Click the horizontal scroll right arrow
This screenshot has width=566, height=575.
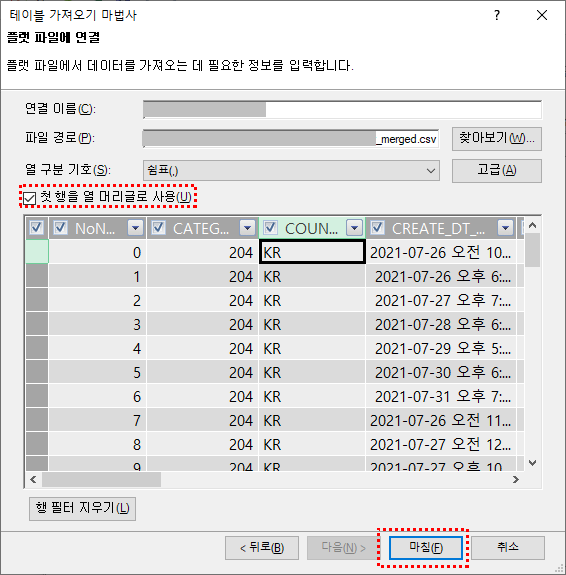pyautogui.click(x=516, y=479)
